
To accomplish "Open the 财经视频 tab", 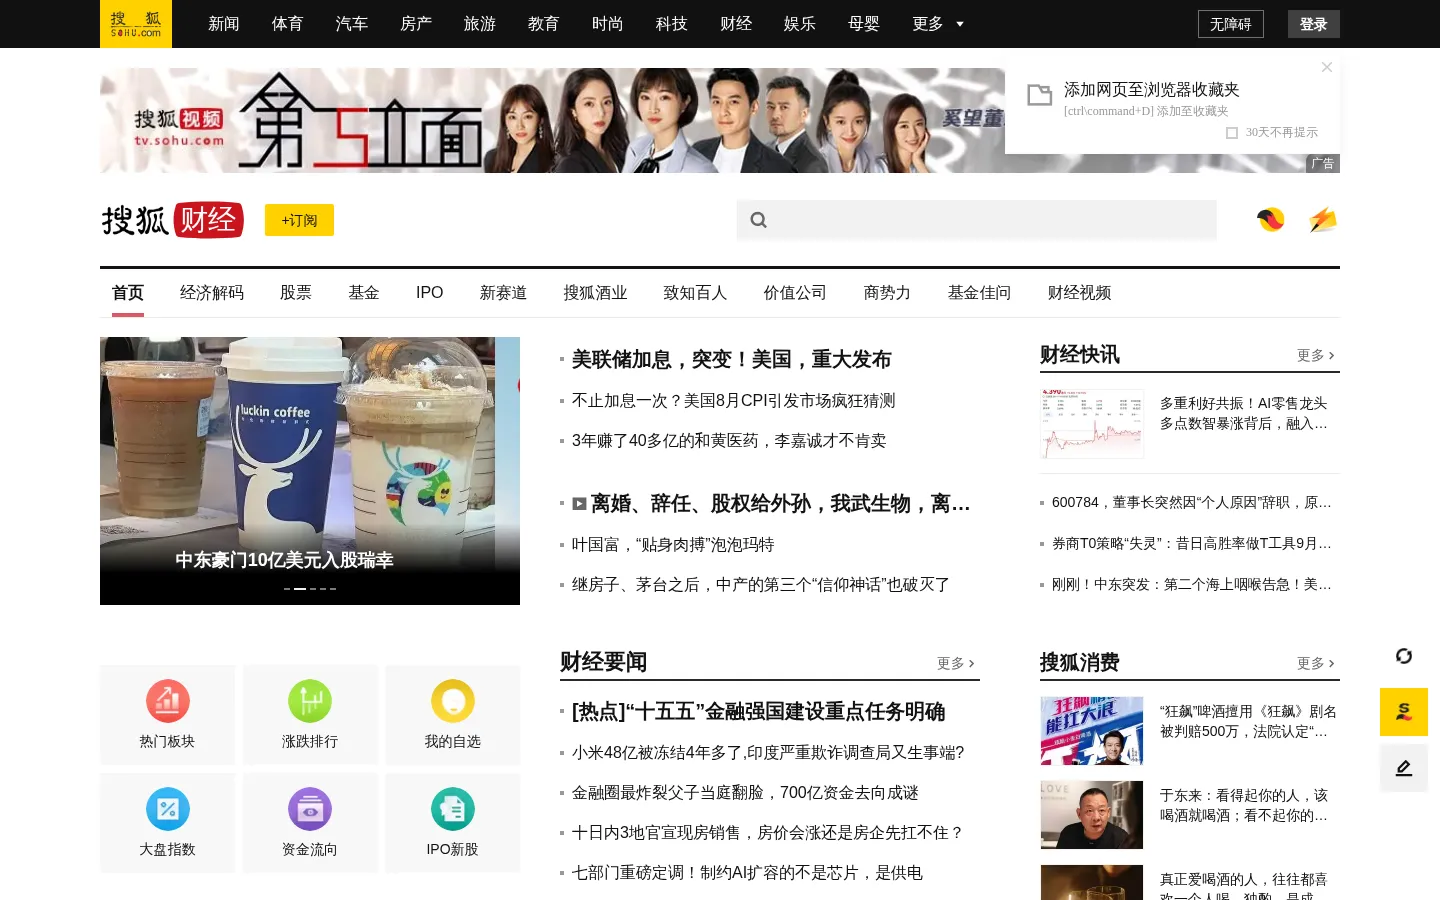I will coord(1080,293).
